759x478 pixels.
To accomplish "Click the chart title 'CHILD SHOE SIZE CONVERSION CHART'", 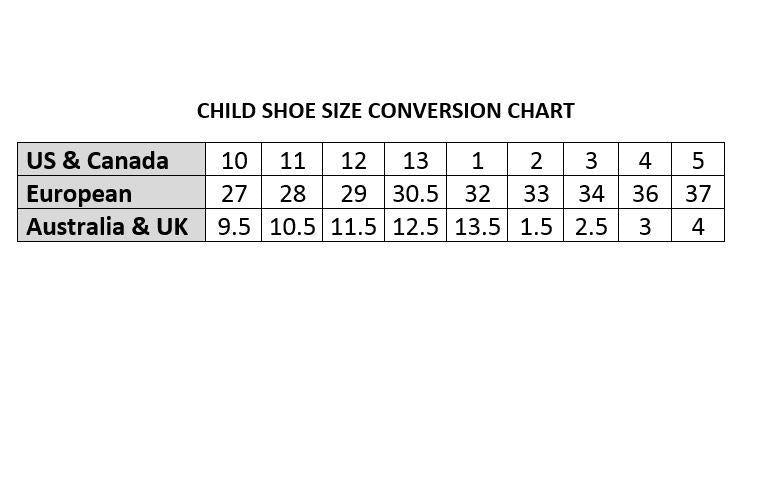I will pyautogui.click(x=385, y=111).
